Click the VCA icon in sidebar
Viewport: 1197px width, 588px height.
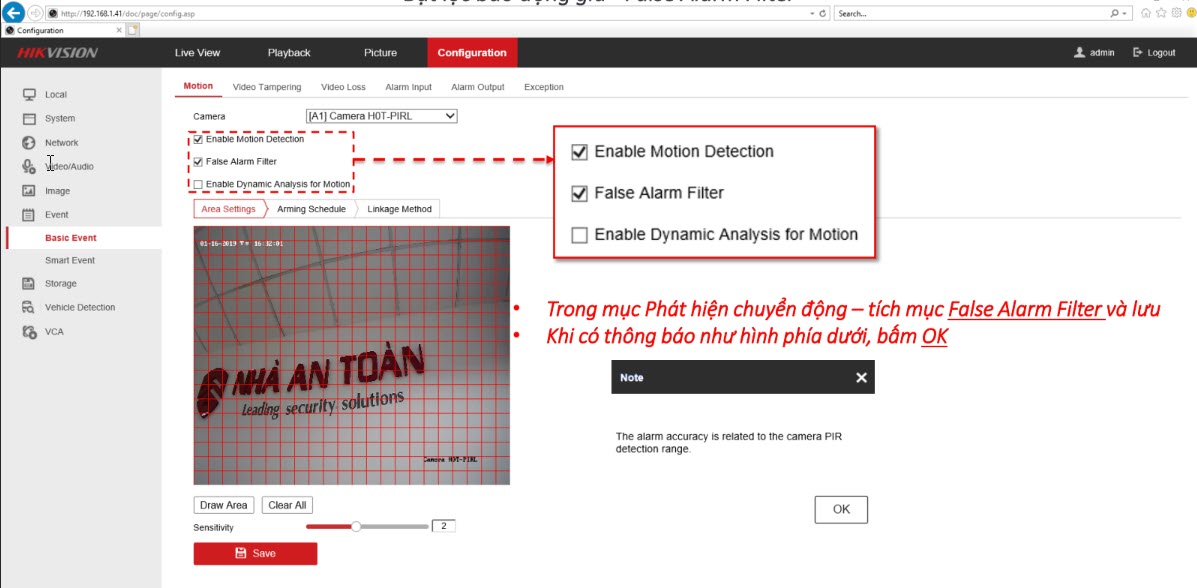(29, 332)
